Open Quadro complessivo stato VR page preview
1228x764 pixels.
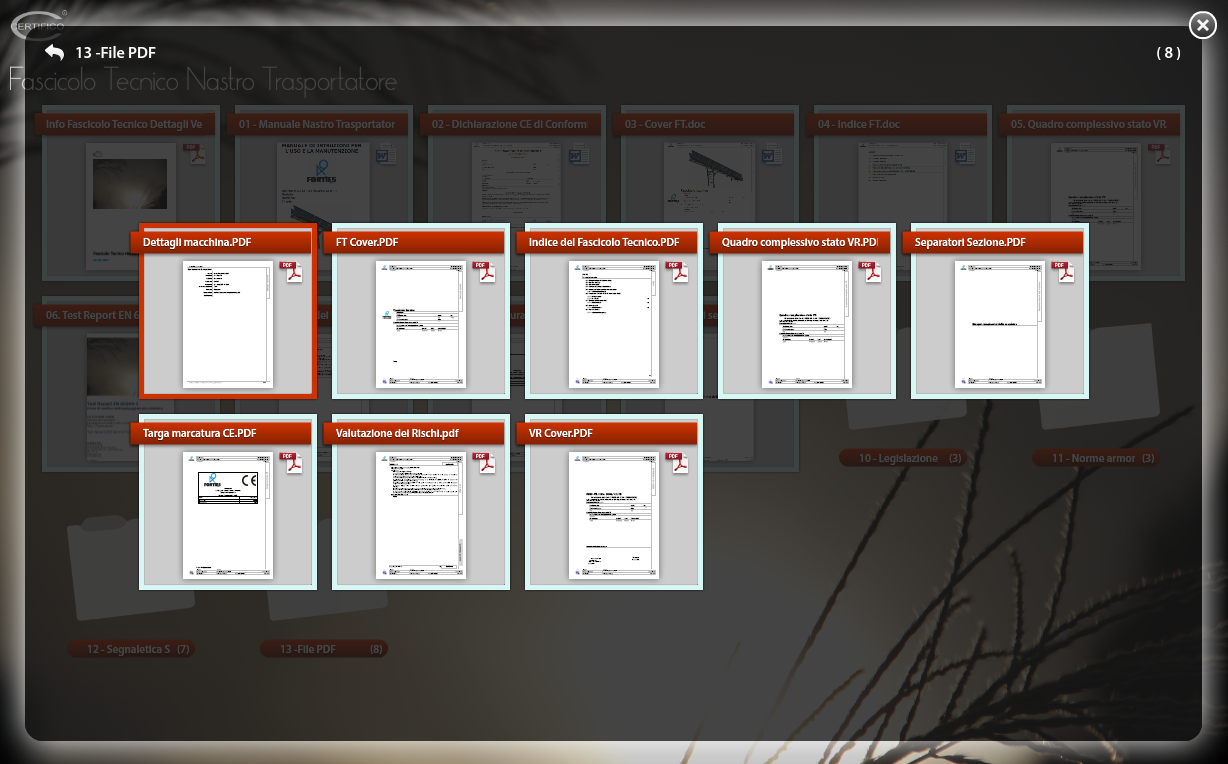(807, 324)
